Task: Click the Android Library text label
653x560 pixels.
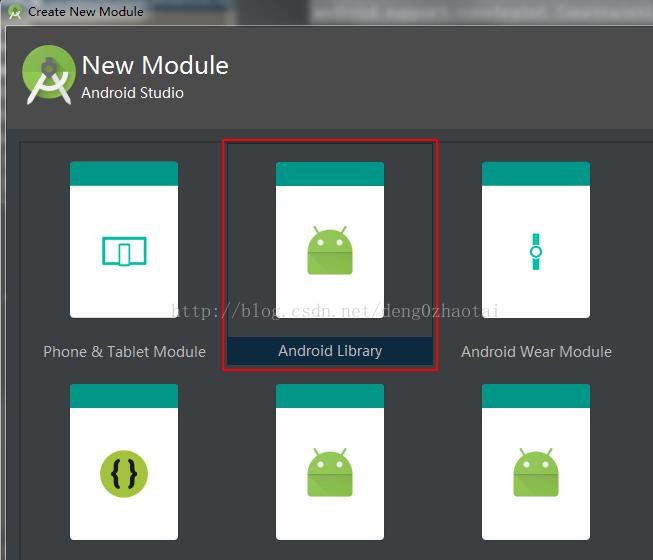Action: [x=330, y=351]
